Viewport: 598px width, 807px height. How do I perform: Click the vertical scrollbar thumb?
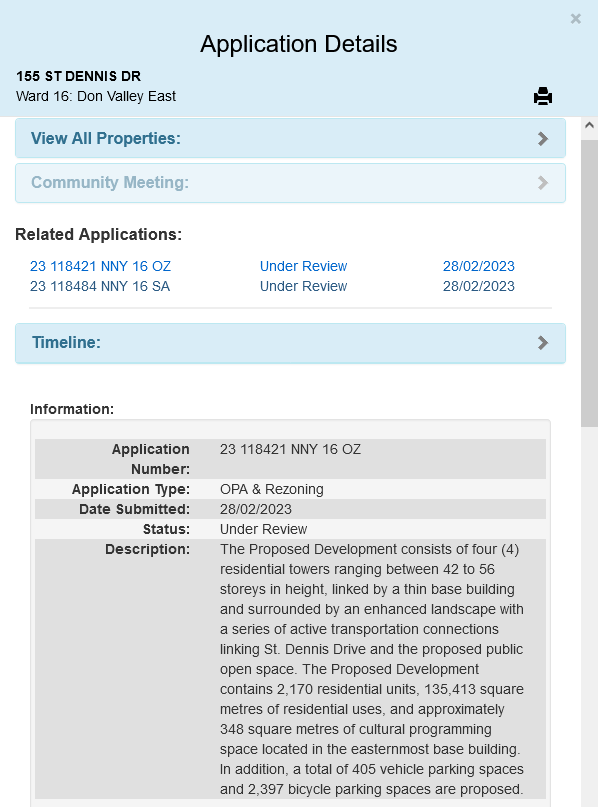pos(589,283)
